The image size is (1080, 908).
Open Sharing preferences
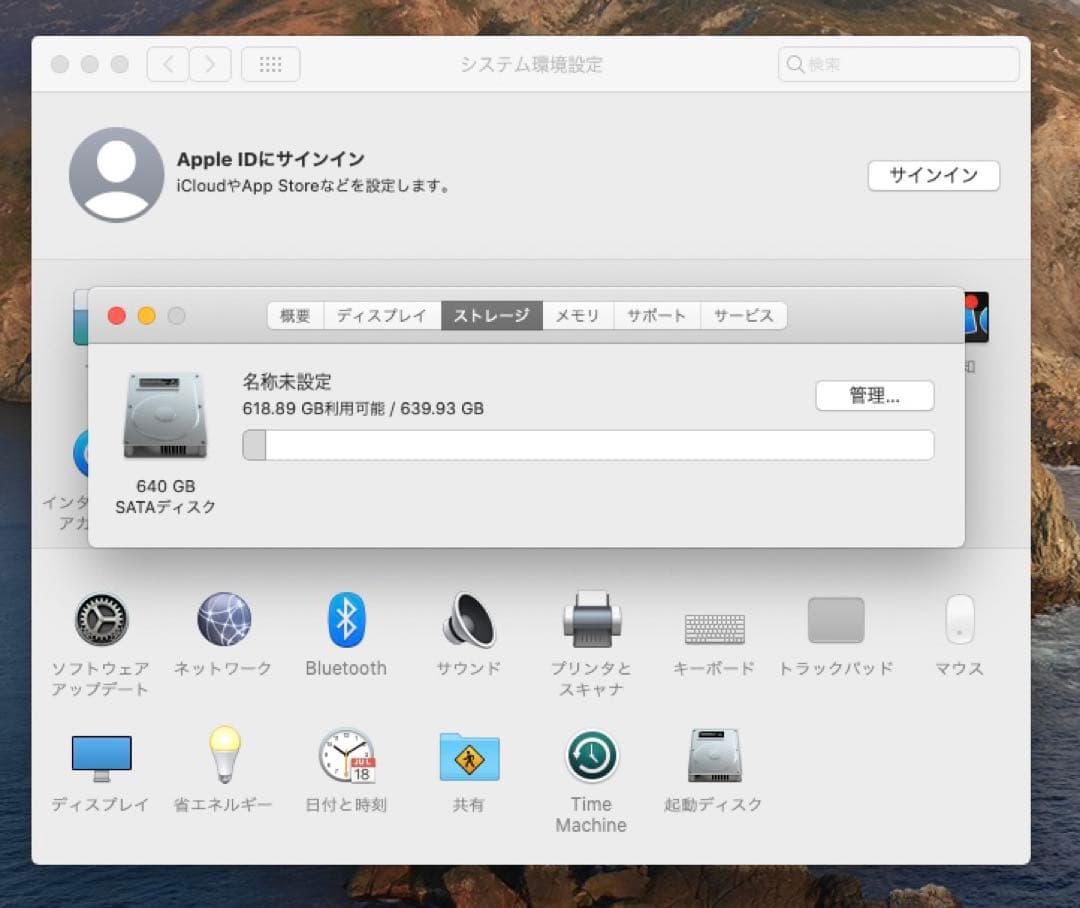pos(468,758)
